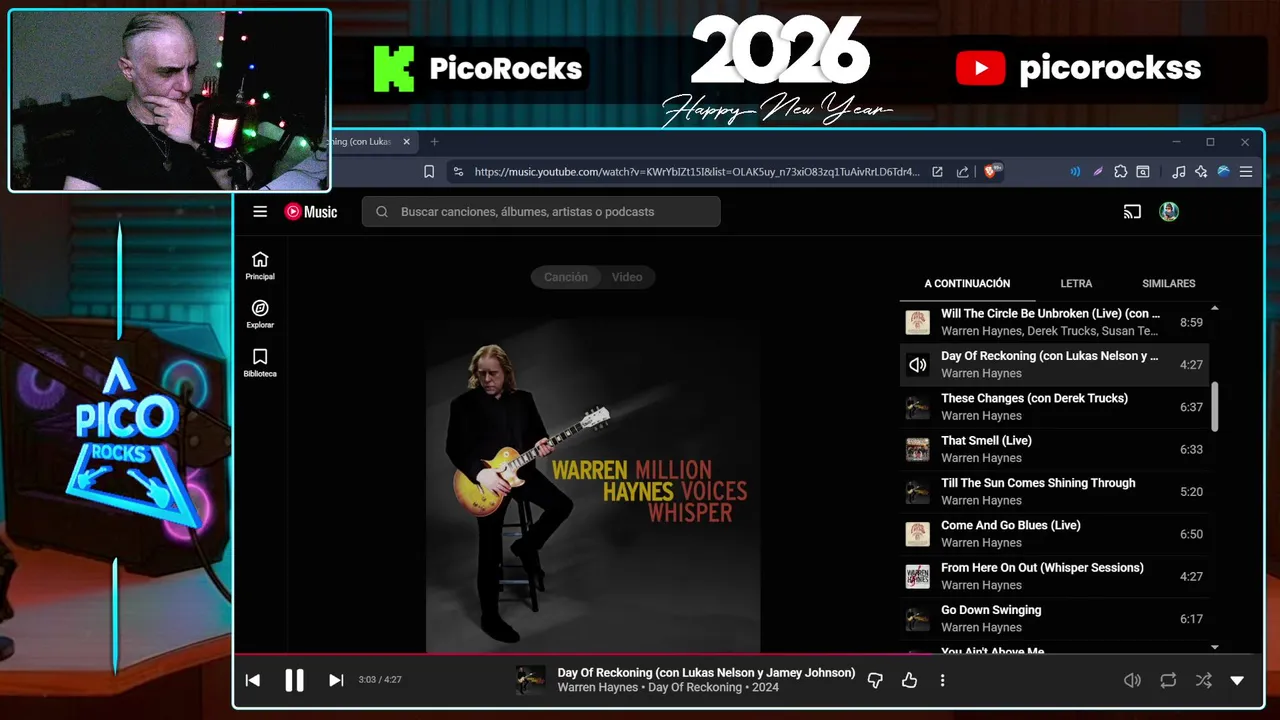Open the SIMILARES tab
1280x720 pixels.
[1169, 284]
